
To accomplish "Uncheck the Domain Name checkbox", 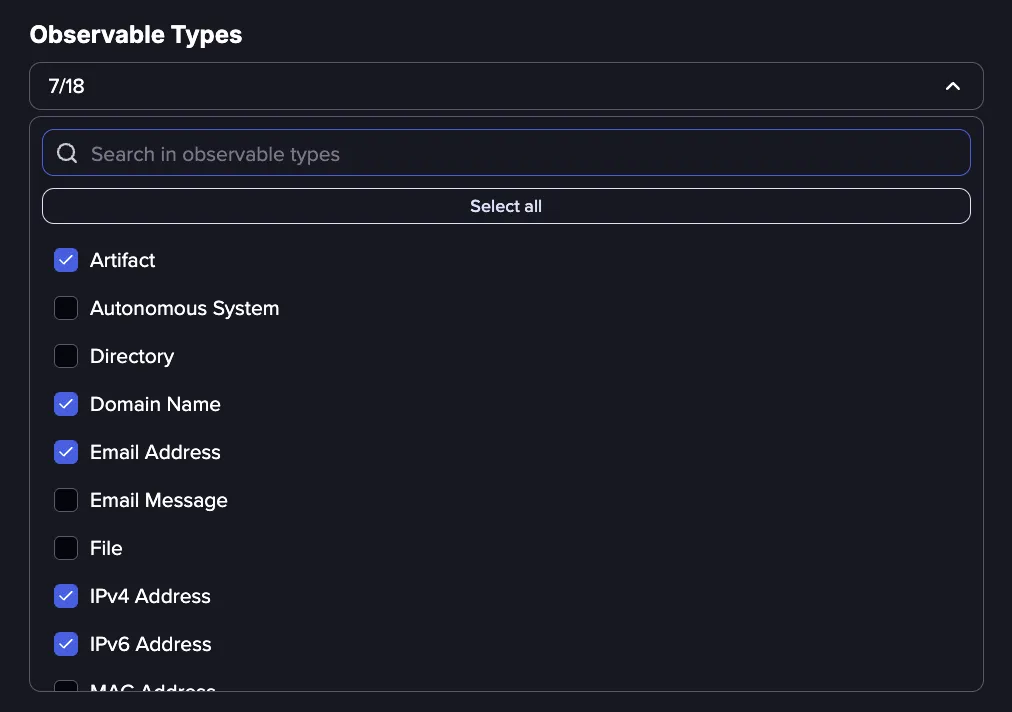I will click(66, 404).
